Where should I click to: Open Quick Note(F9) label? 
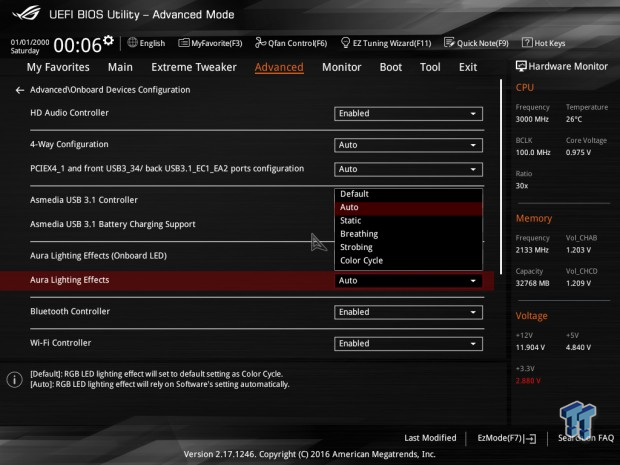click(x=483, y=43)
